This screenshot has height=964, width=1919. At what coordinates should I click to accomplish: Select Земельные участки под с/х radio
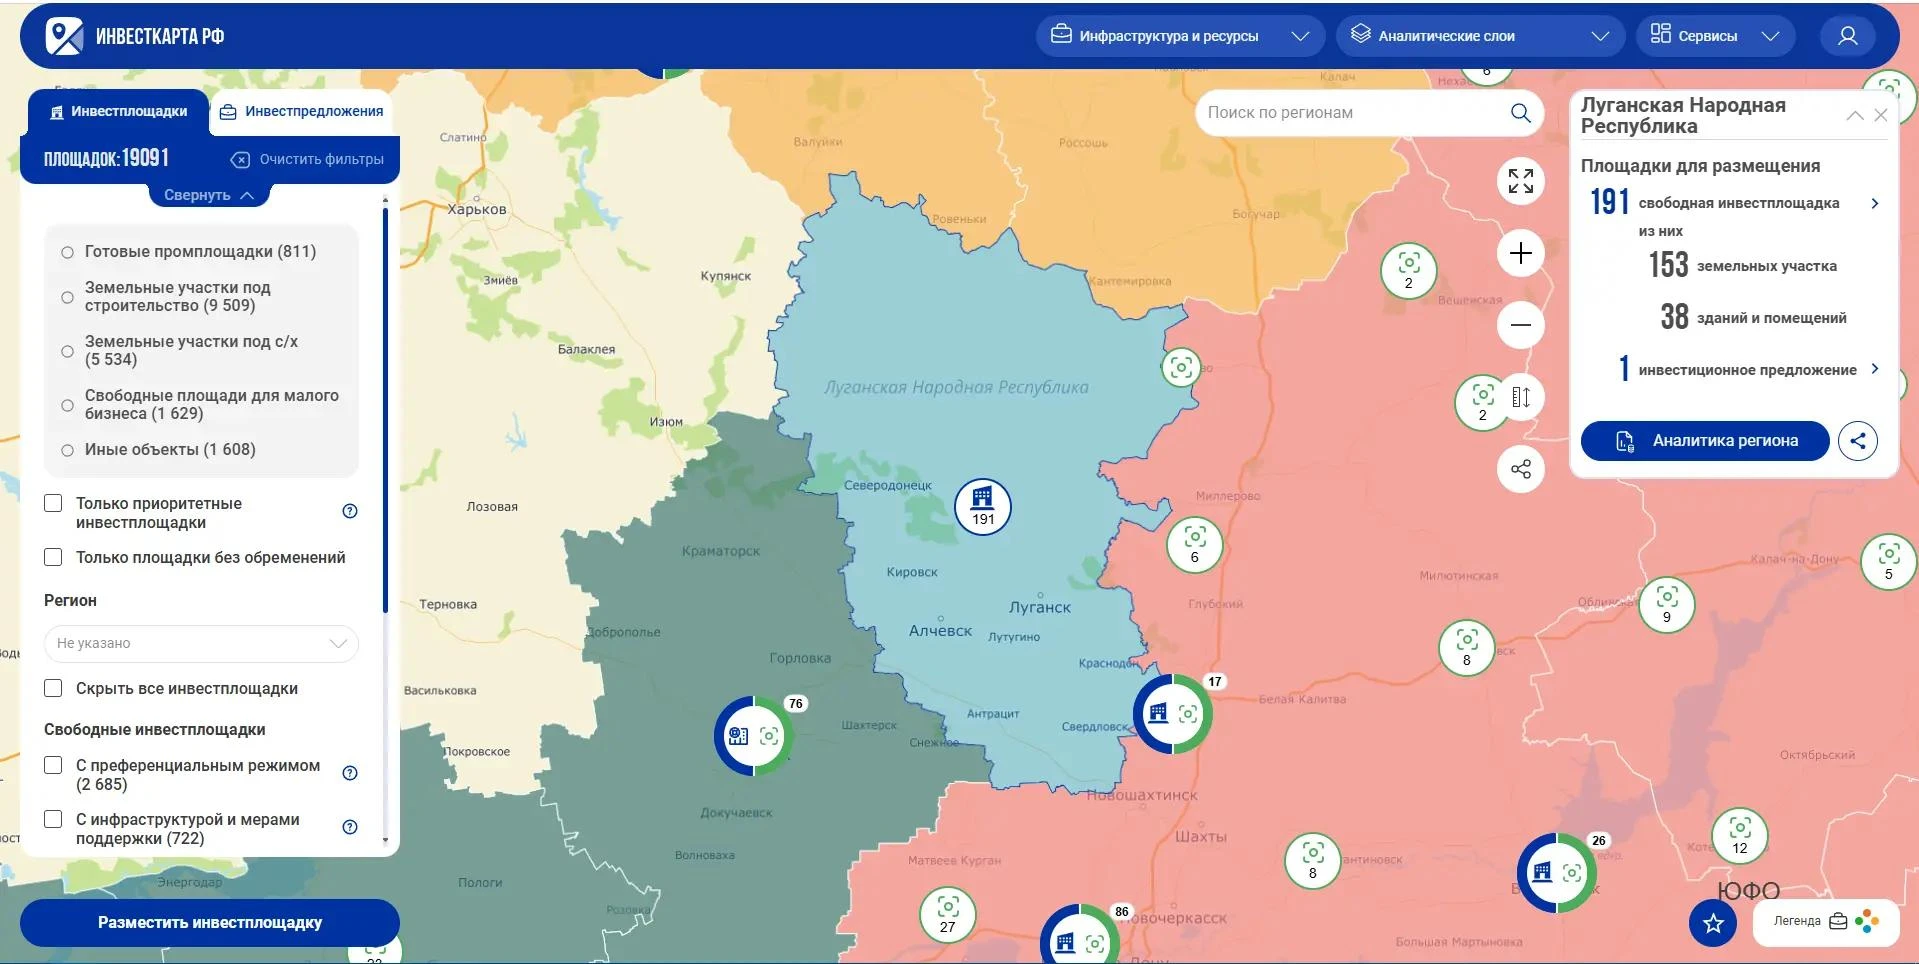coord(67,351)
